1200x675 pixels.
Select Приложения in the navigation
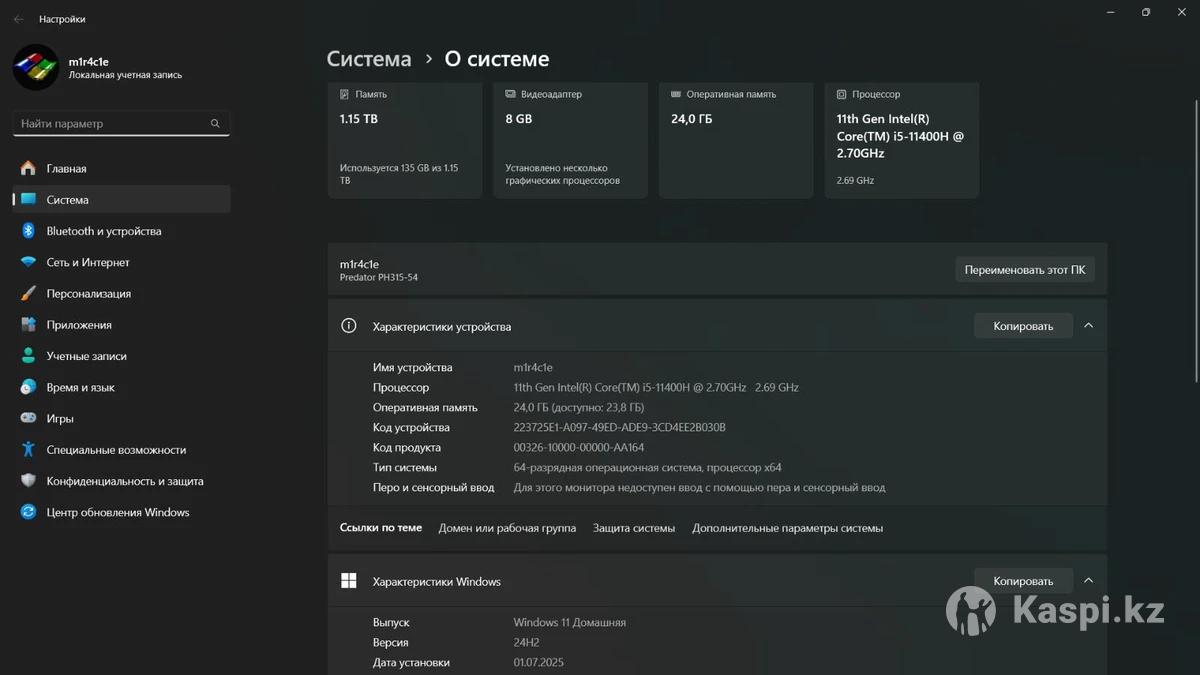coord(121,325)
